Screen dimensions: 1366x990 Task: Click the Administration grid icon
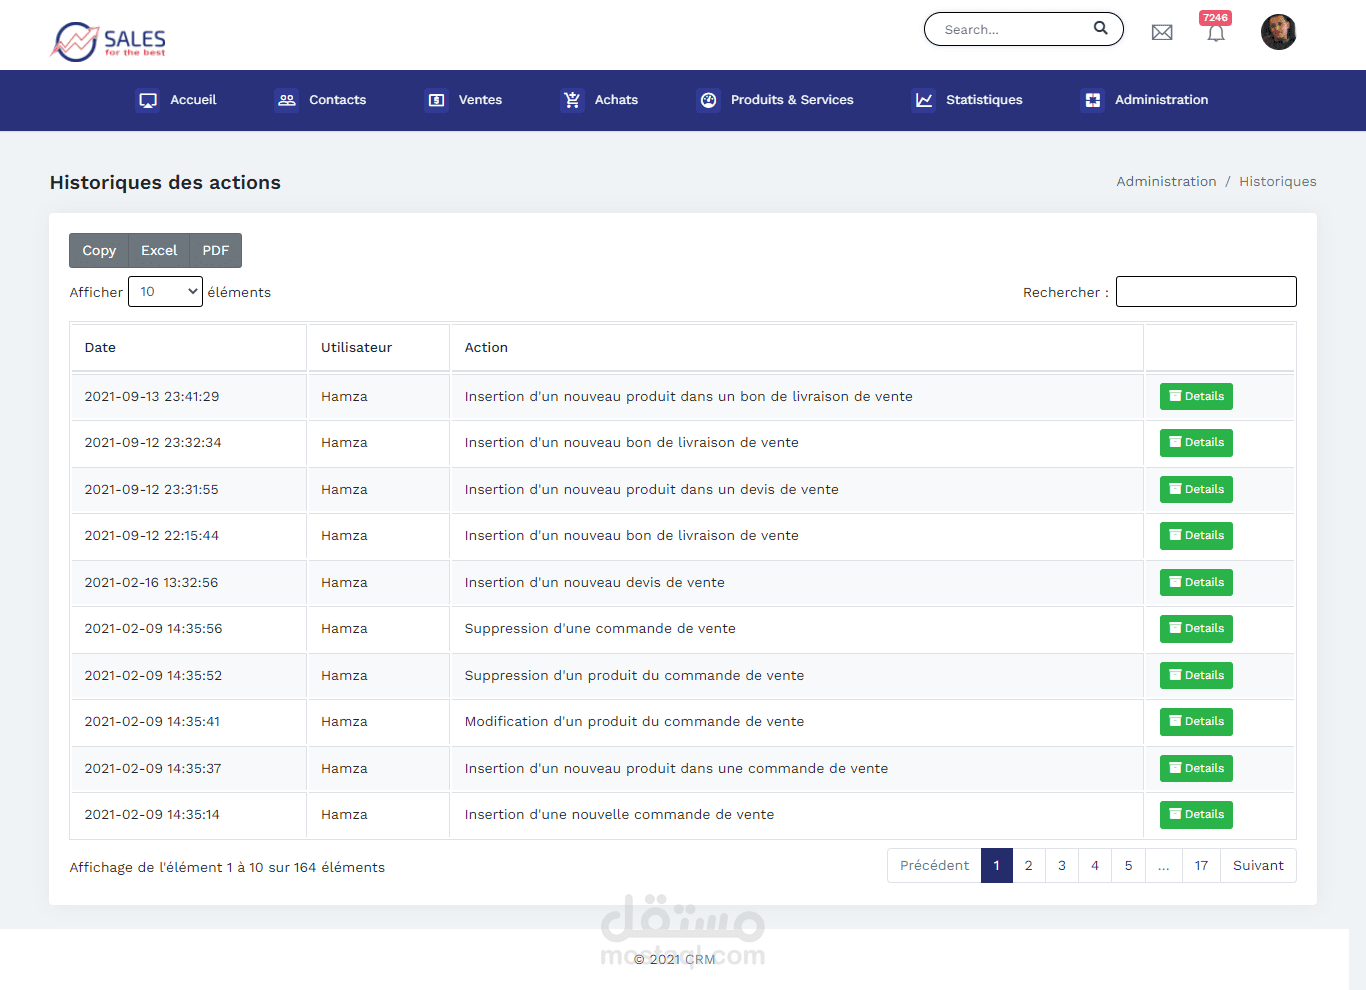pyautogui.click(x=1090, y=99)
